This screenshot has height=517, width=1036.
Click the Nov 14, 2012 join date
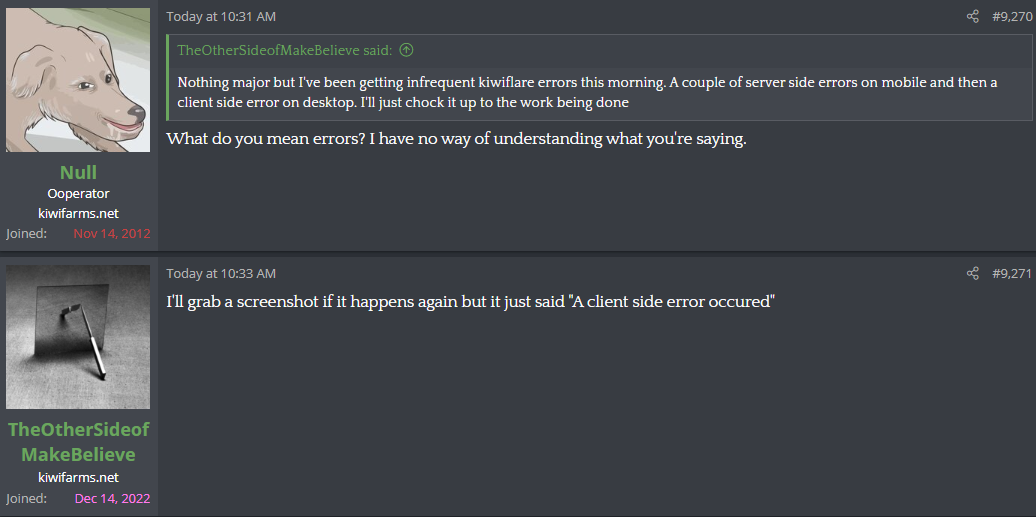pyautogui.click(x=112, y=233)
